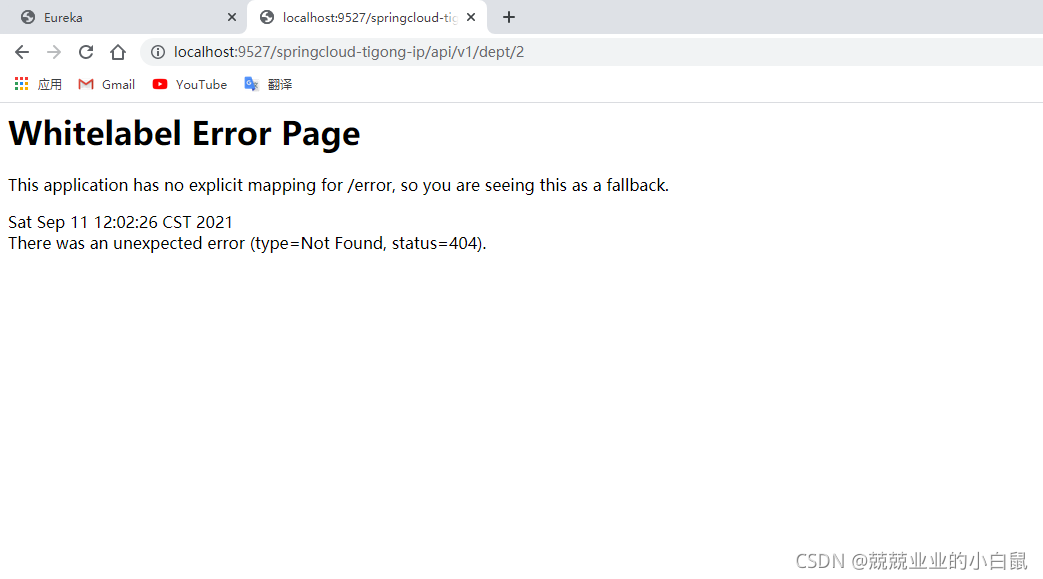The height and width of the screenshot is (579, 1043).
Task: Click the localhost tab globe favicon
Action: pos(267,17)
